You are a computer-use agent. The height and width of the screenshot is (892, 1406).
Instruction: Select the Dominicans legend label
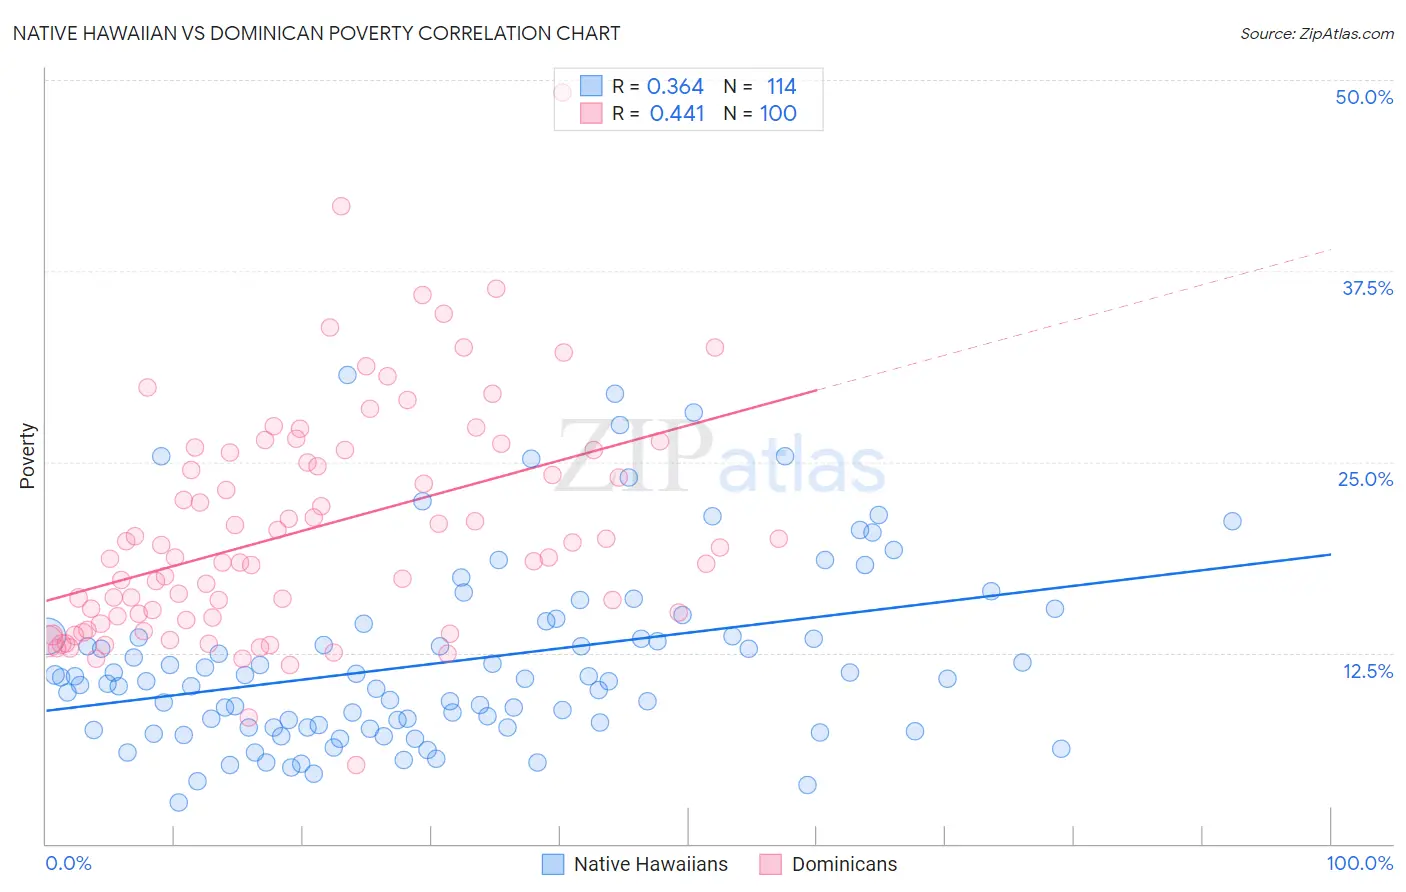point(845,864)
